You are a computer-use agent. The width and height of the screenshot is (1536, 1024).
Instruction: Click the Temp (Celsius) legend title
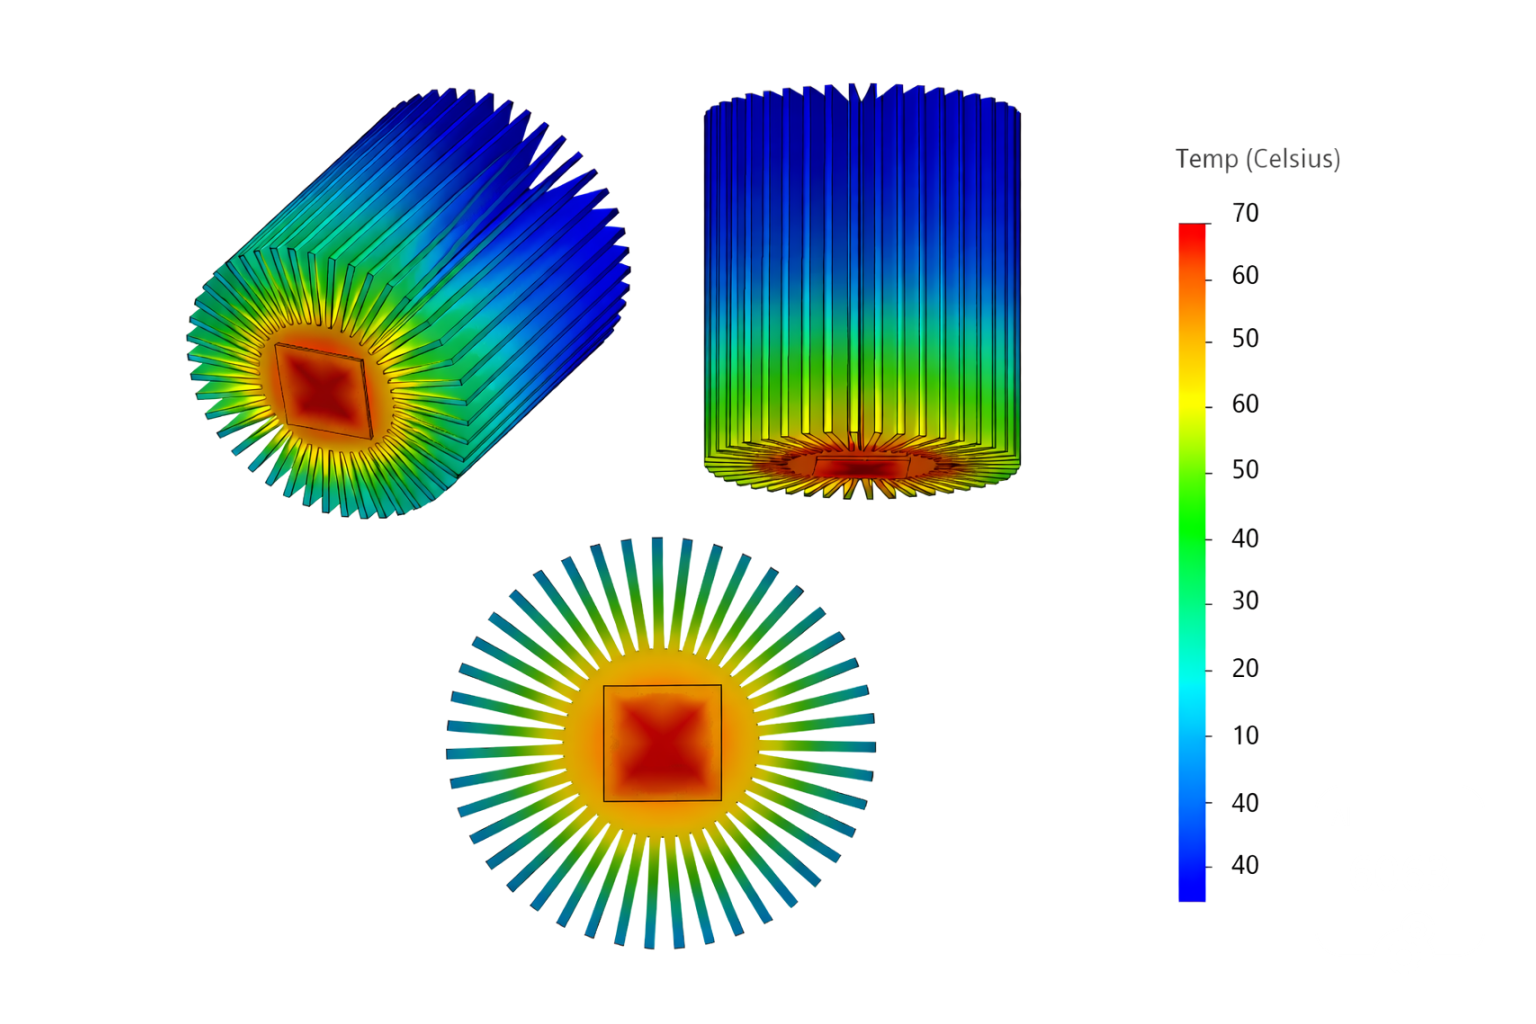pyautogui.click(x=1257, y=159)
